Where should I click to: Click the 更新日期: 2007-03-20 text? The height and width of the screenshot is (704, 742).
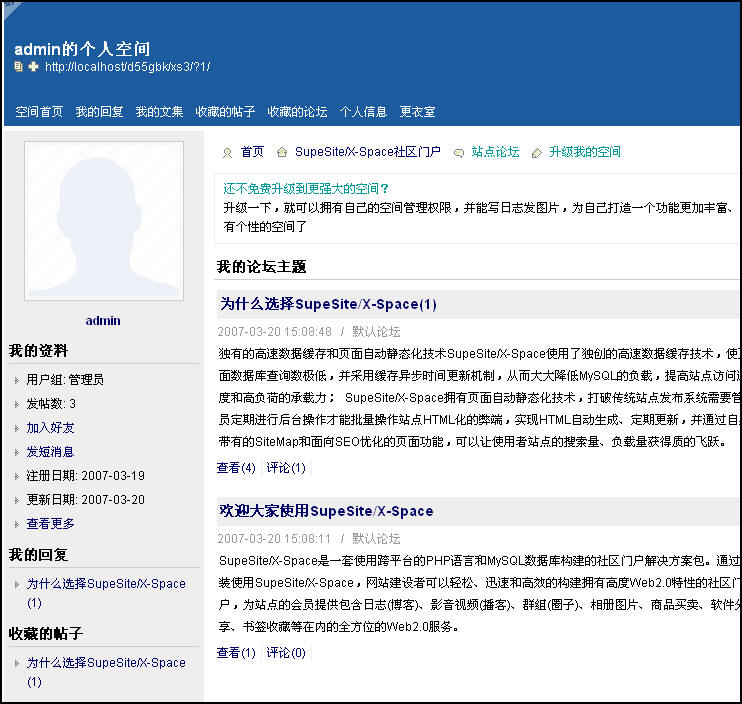[86, 500]
